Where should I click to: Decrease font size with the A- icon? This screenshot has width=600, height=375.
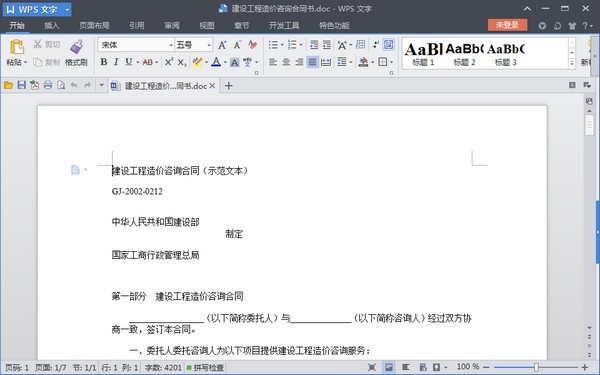238,45
